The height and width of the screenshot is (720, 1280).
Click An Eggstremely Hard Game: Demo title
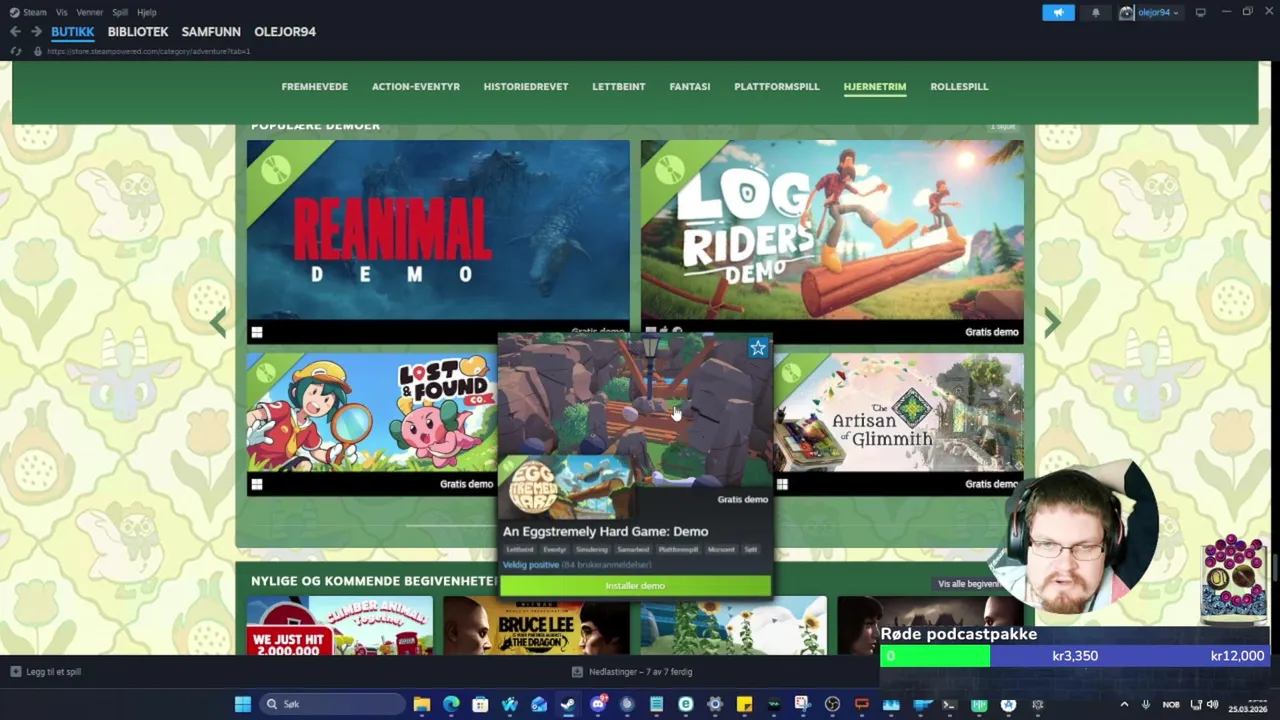pos(605,532)
